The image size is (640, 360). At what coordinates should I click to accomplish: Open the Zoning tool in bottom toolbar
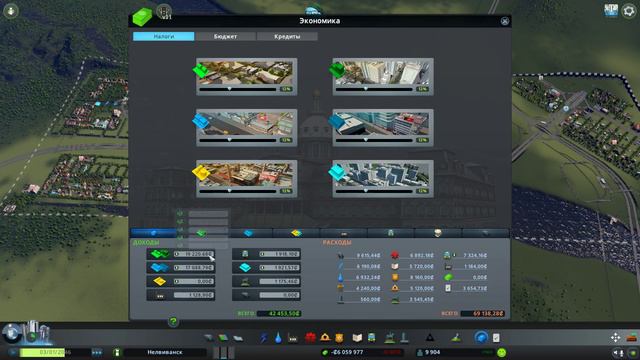[223, 338]
